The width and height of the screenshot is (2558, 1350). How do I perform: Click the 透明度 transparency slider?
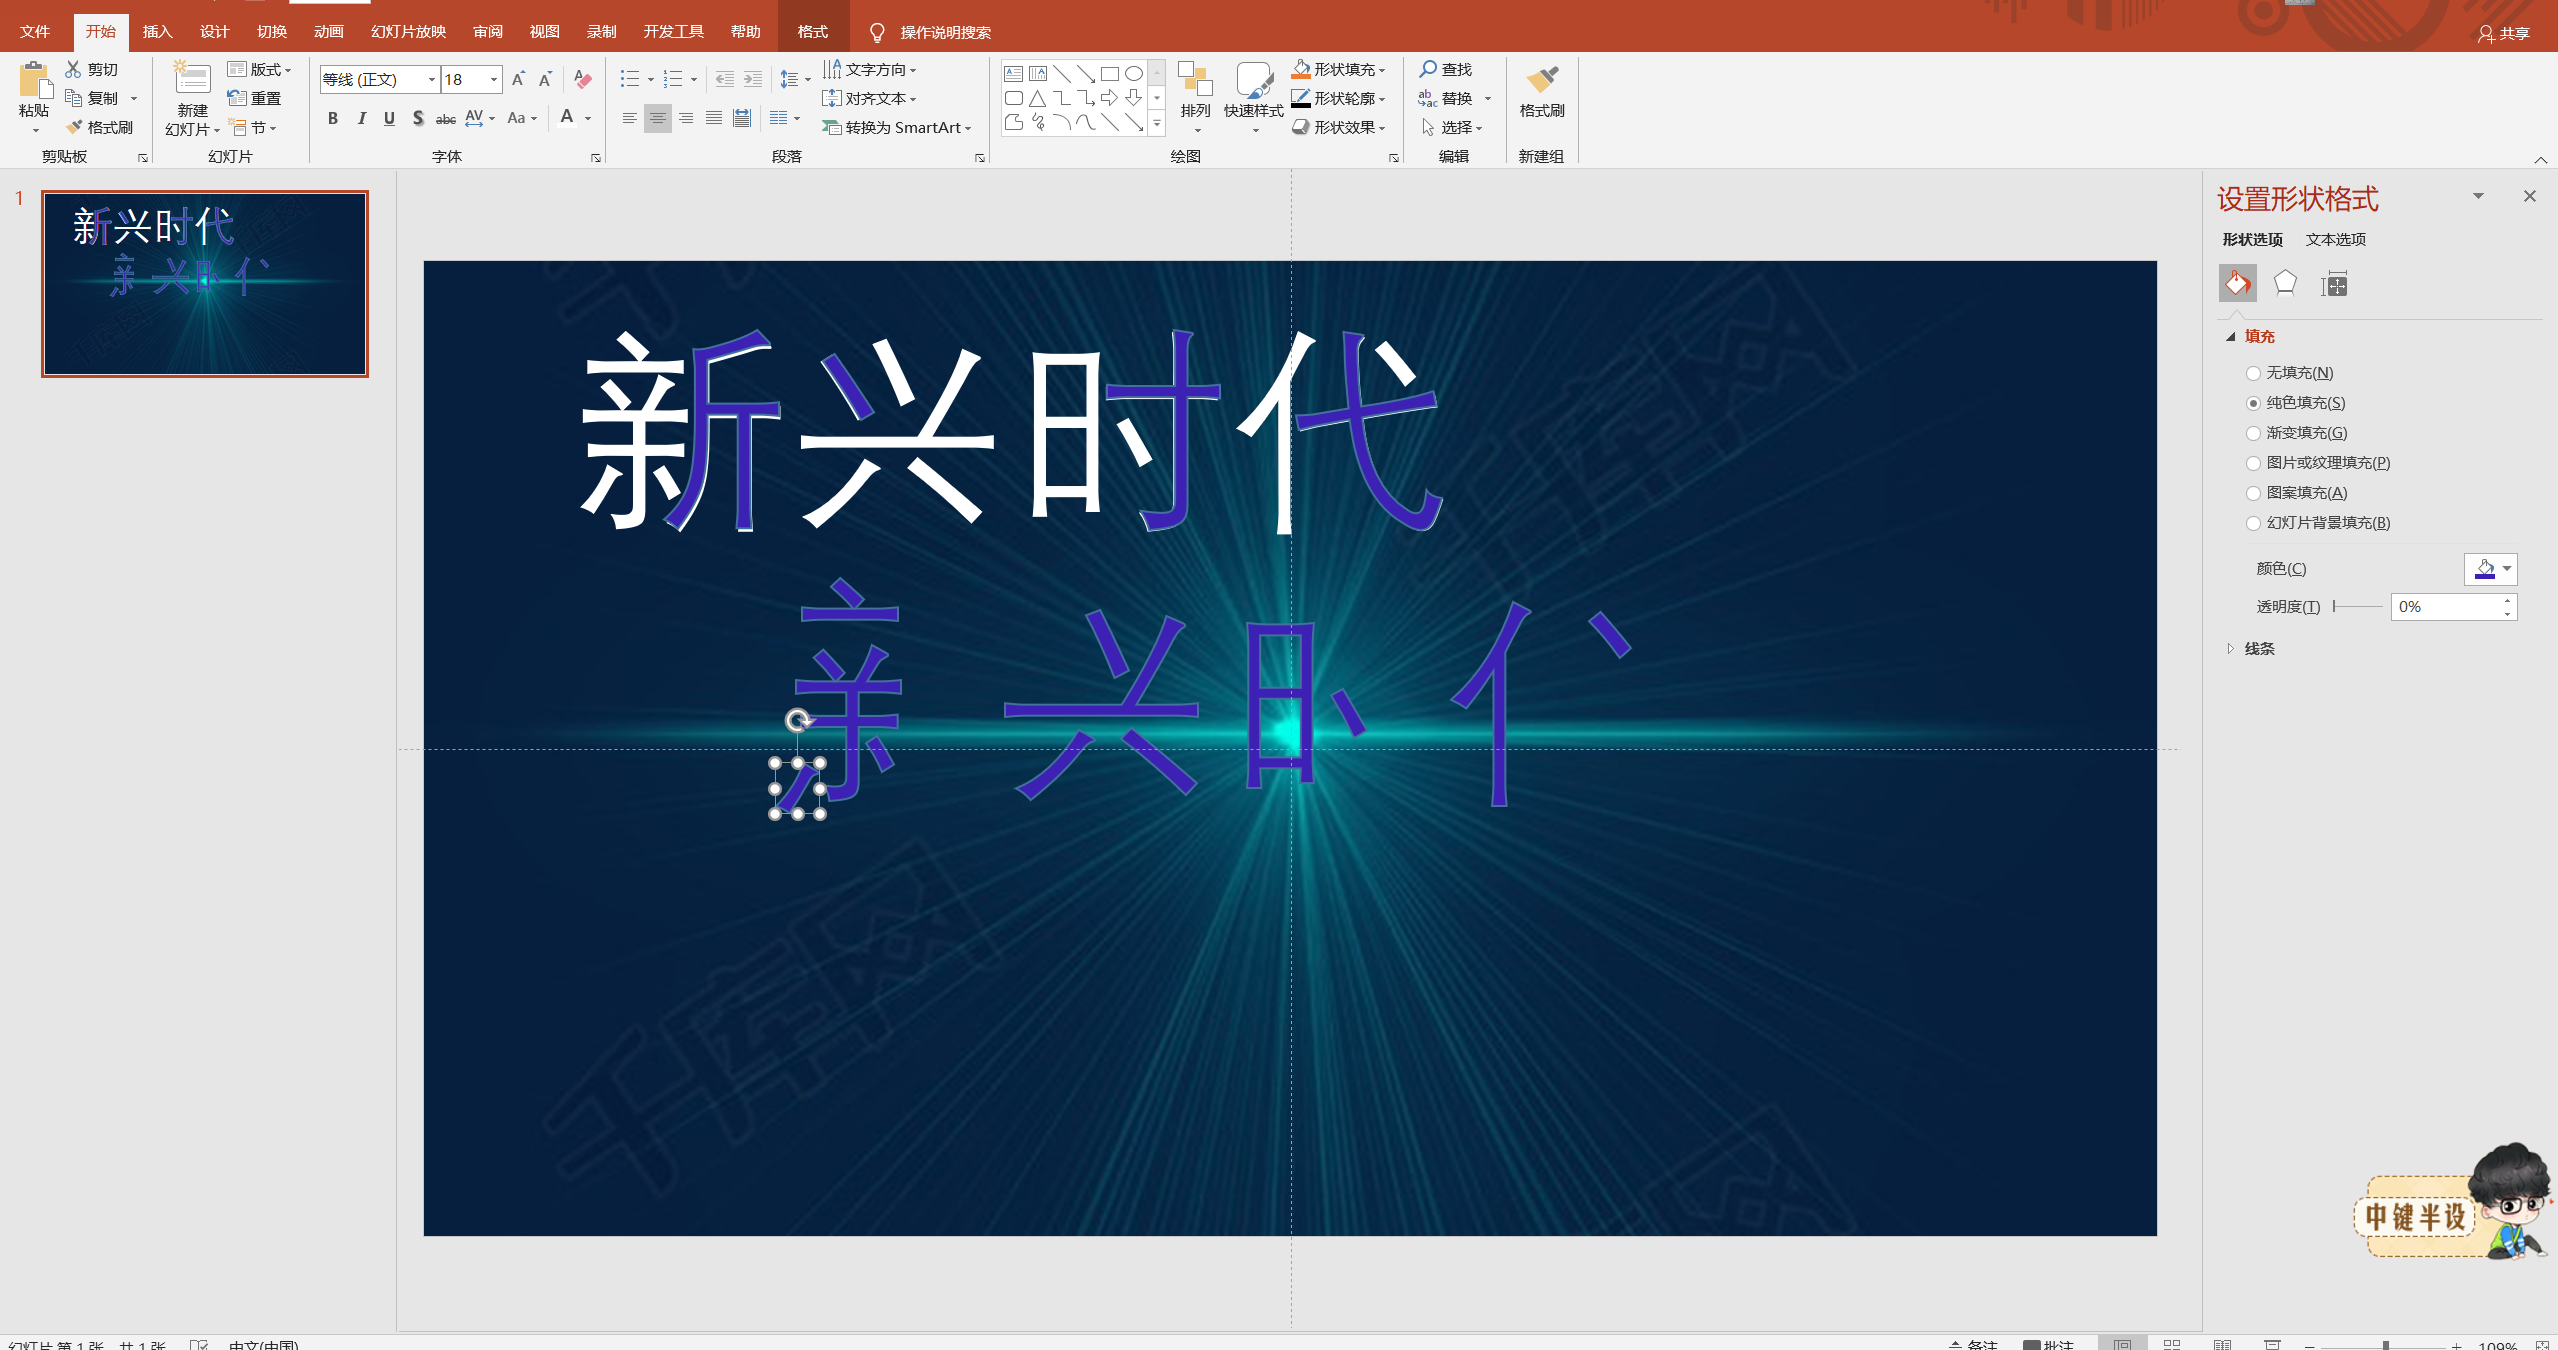point(2359,606)
